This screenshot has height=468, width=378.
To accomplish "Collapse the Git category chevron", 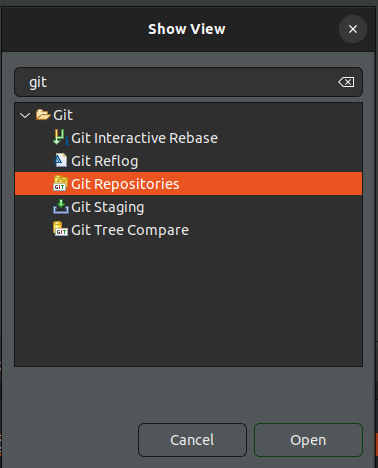I will pyautogui.click(x=25, y=115).
